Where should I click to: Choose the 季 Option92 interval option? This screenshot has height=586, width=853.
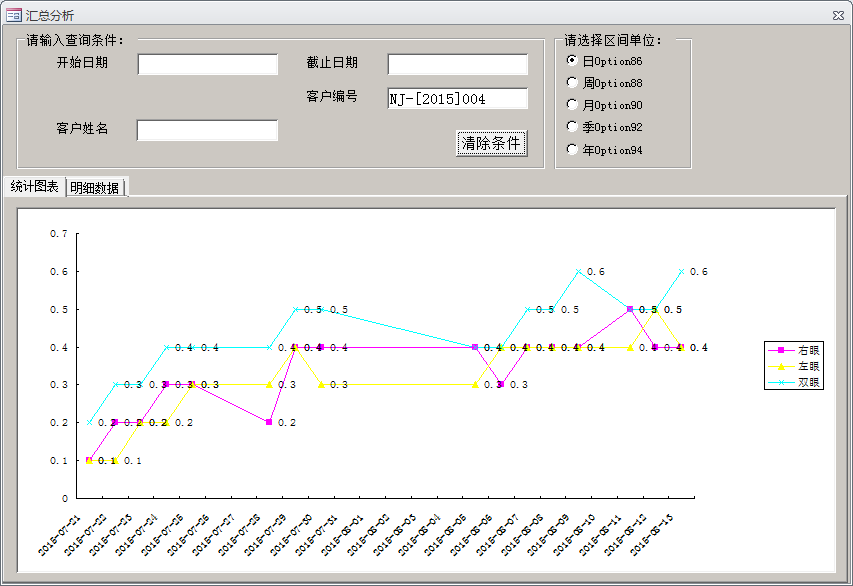(x=572, y=127)
